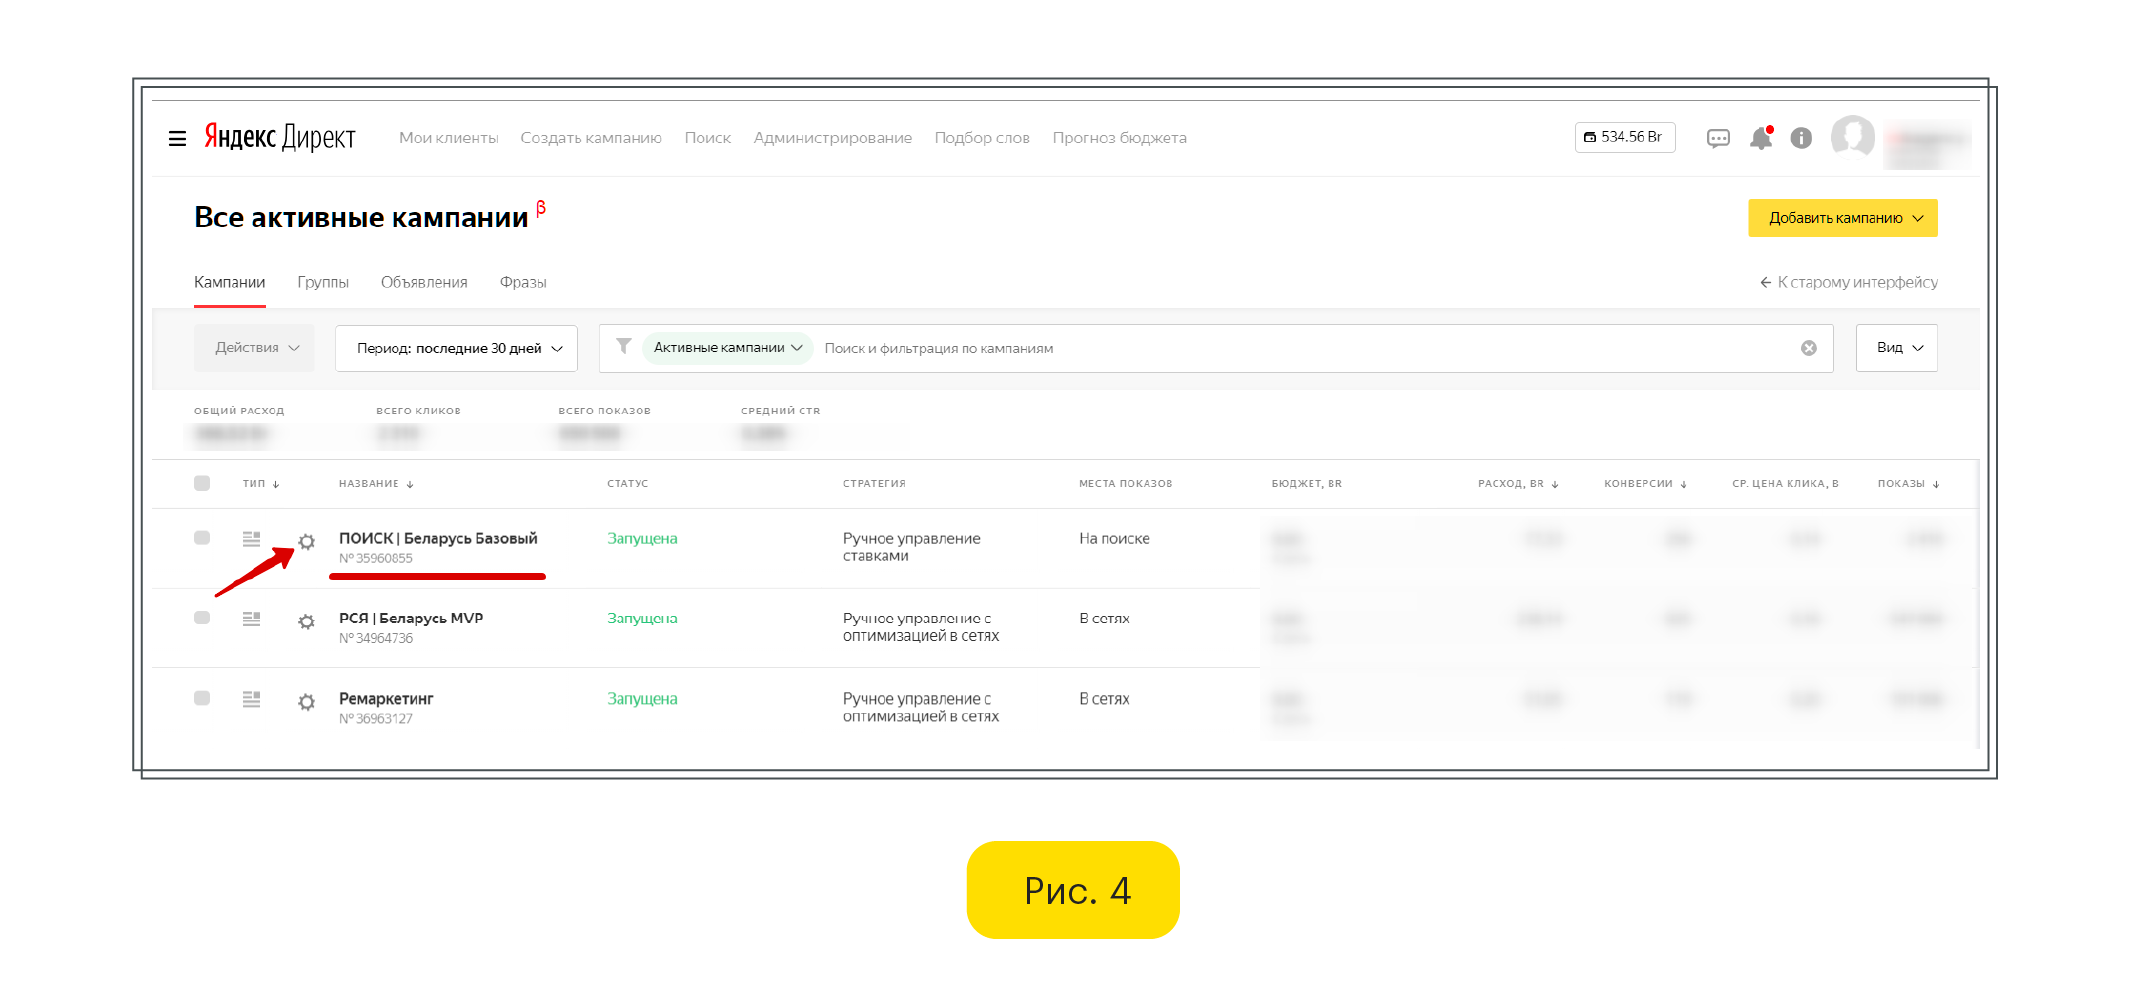Click the user profile avatar
The width and height of the screenshot is (2134, 1007).
click(x=1852, y=137)
